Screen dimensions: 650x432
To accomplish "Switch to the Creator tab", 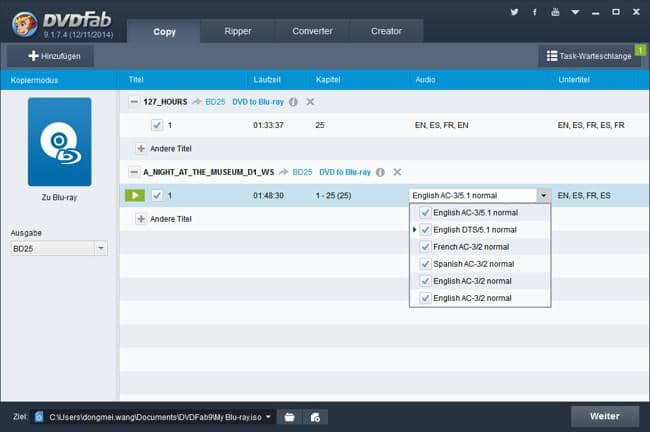I will (386, 31).
